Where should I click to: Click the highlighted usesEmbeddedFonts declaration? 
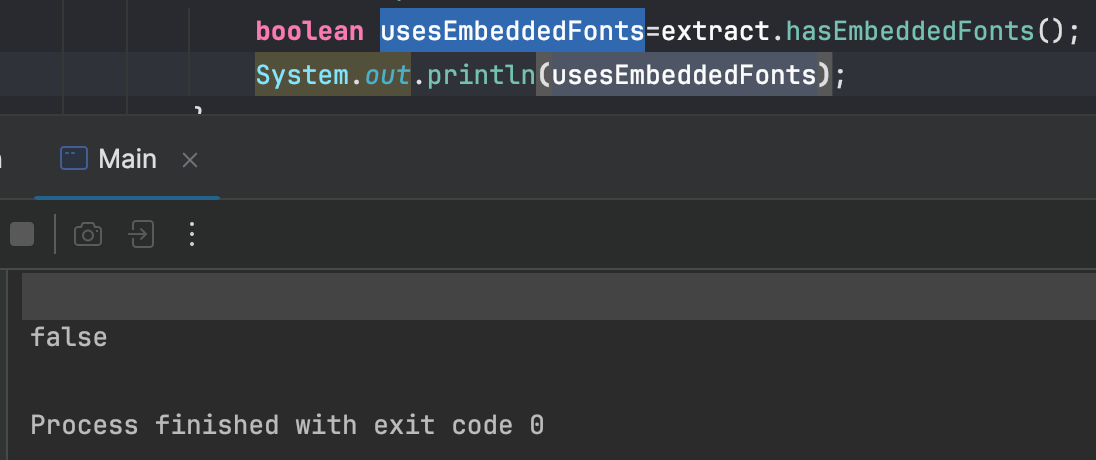click(x=512, y=31)
